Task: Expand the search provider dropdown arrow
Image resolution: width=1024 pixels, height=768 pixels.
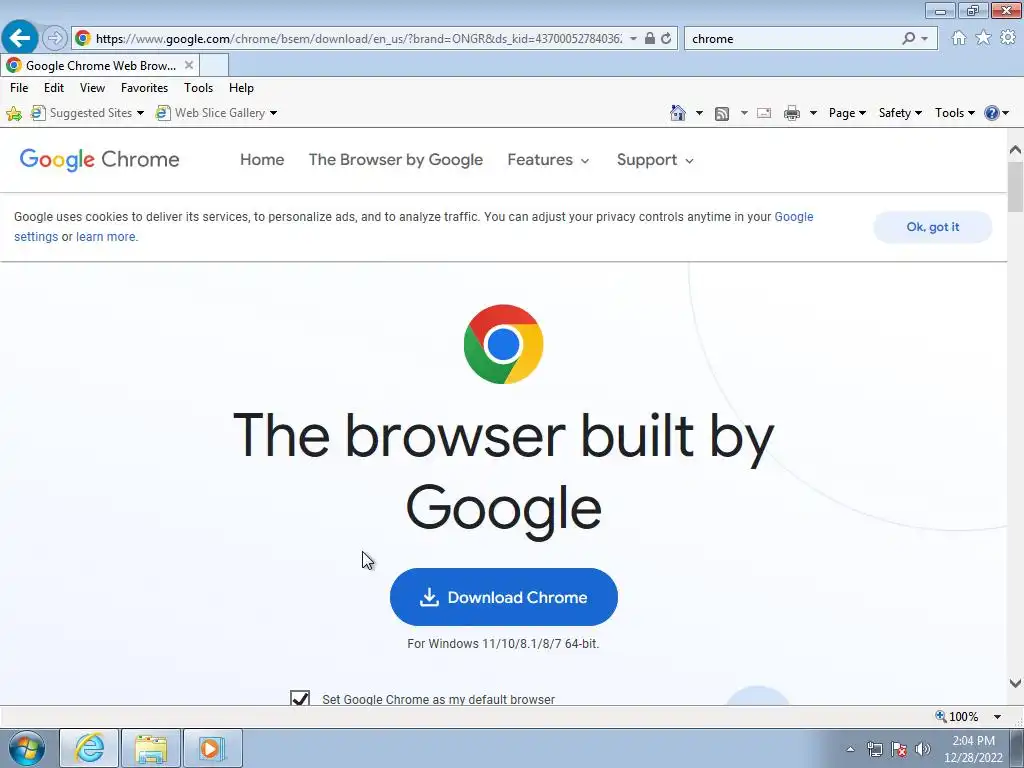Action: (x=924, y=39)
